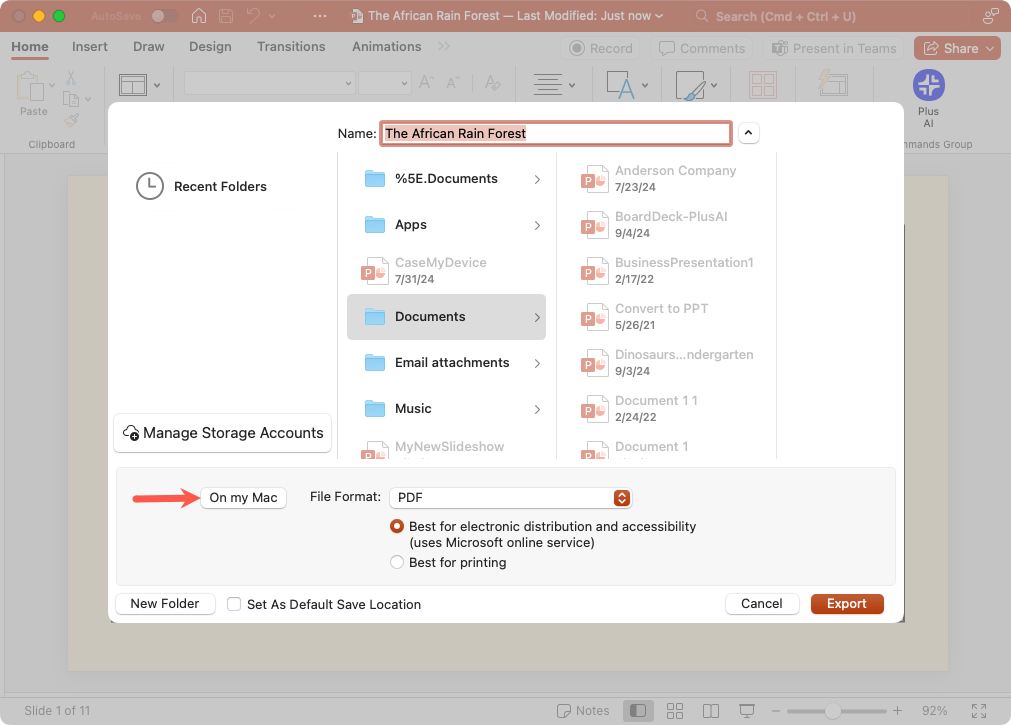Click the On my Mac button
1011x725 pixels.
(243, 498)
